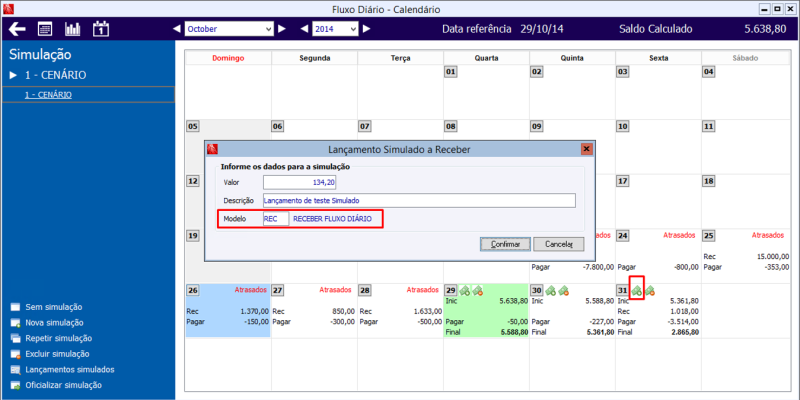This screenshot has width=800, height=400.
Task: Click the Nova simulação sidebar icon
Action: point(15,323)
